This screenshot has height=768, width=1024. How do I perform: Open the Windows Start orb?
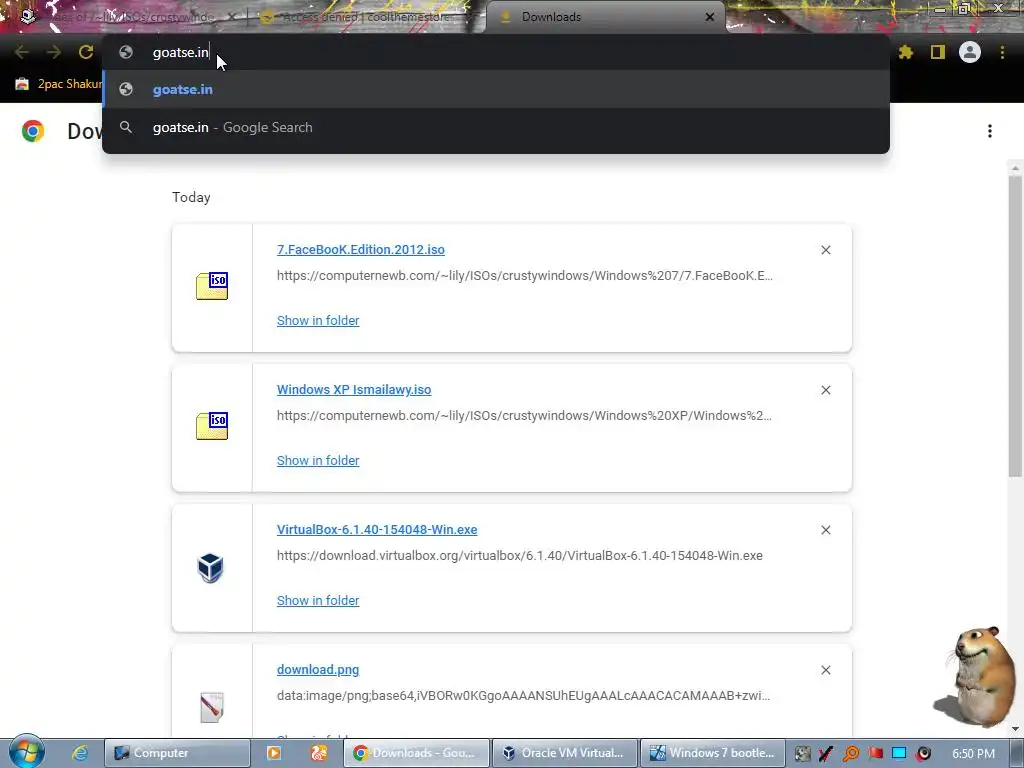[x=26, y=752]
